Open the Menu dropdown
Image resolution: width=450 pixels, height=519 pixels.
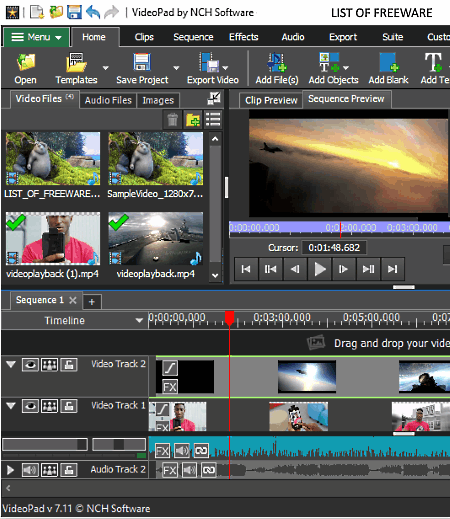pyautogui.click(x=36, y=37)
